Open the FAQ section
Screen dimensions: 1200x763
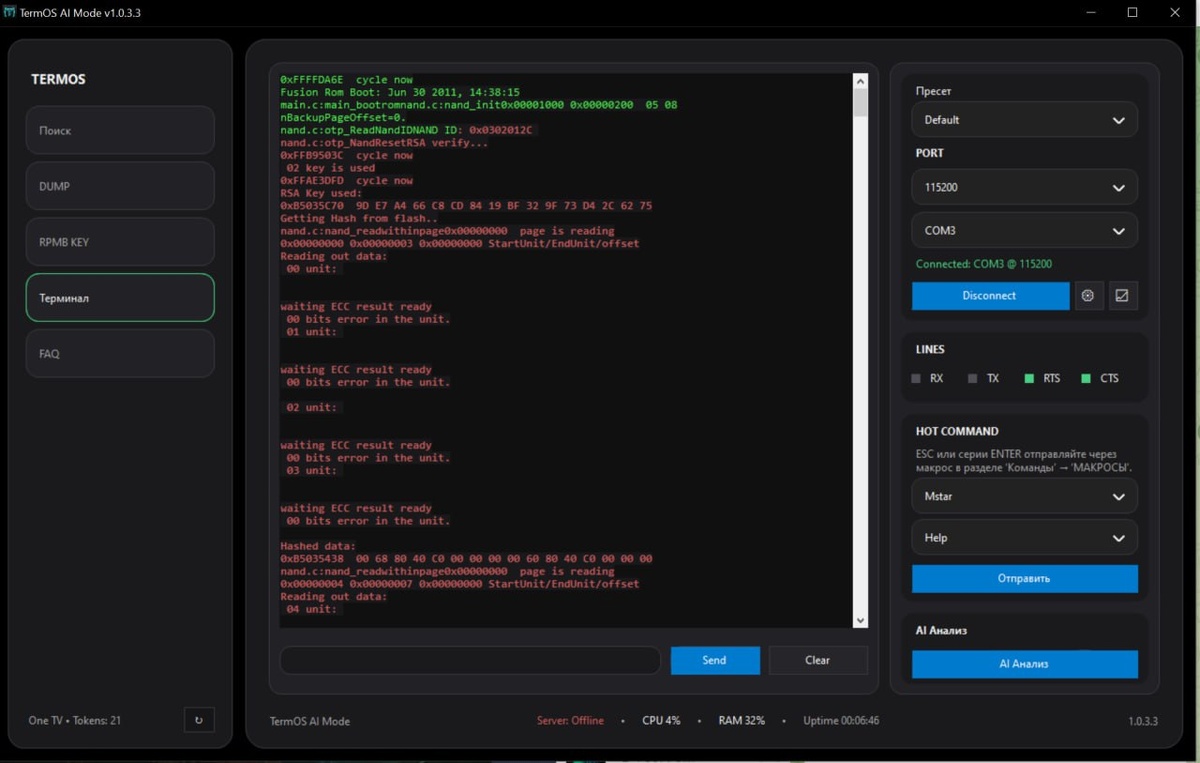tap(120, 354)
